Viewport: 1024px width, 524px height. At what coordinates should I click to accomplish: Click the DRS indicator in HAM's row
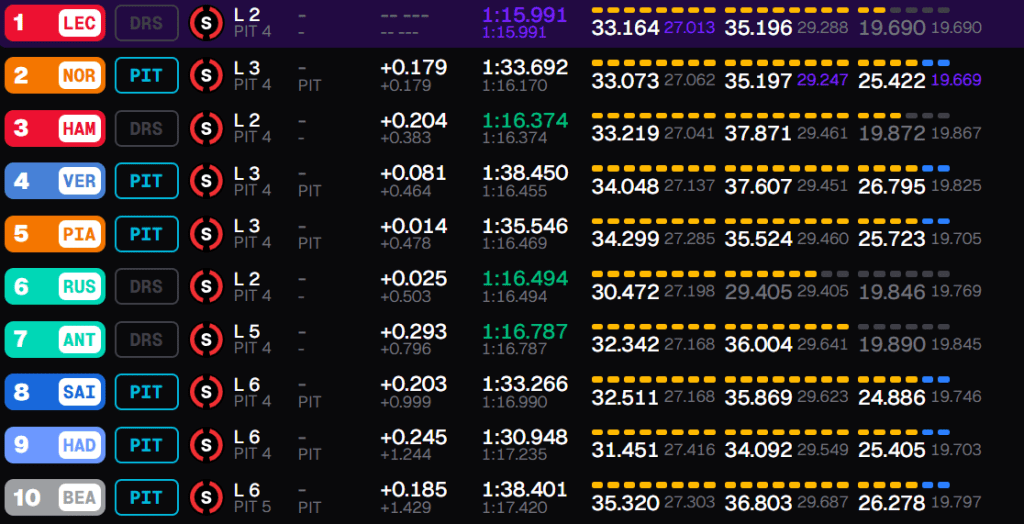tap(147, 128)
